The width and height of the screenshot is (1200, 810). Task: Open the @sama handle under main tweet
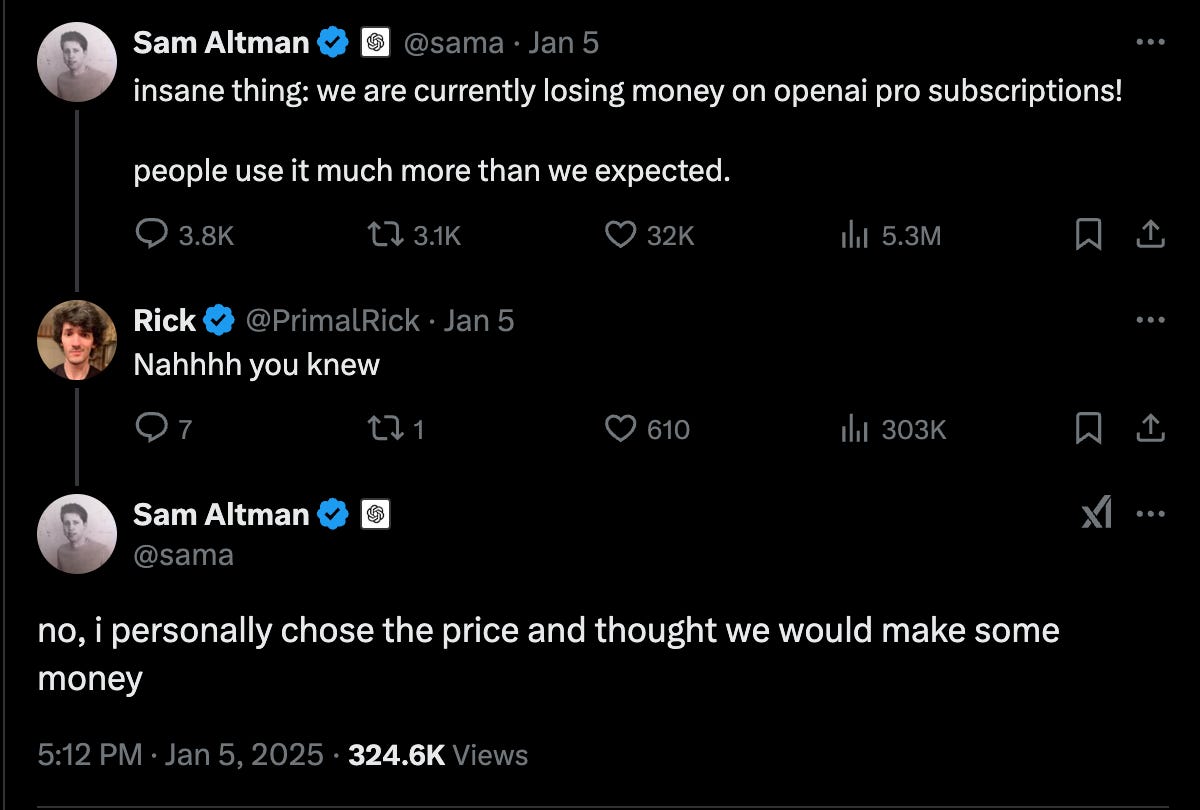[183, 554]
